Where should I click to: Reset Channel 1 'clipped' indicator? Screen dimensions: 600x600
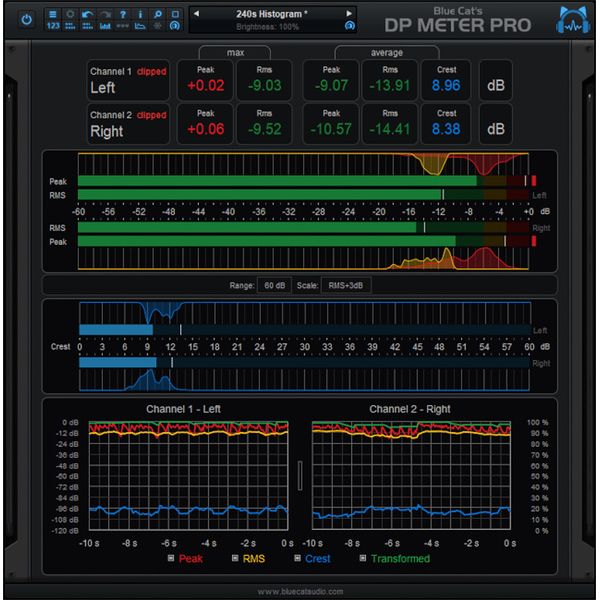152,71
